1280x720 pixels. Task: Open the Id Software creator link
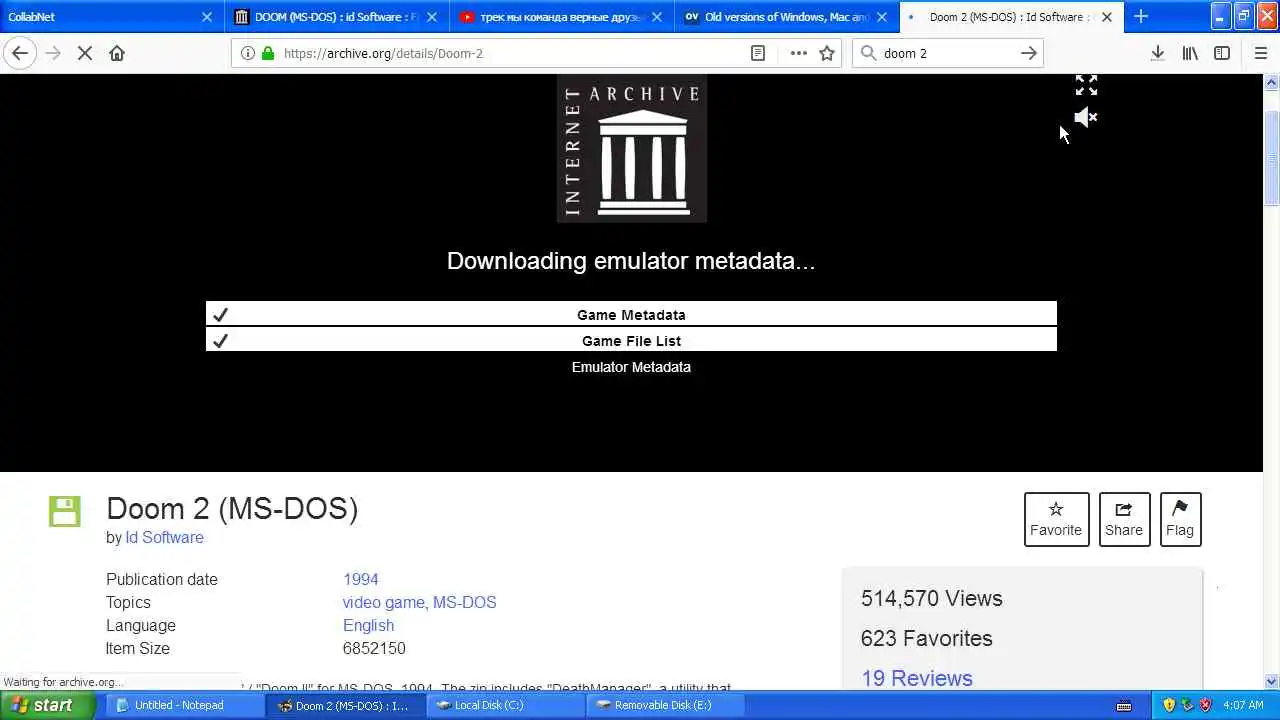click(164, 537)
